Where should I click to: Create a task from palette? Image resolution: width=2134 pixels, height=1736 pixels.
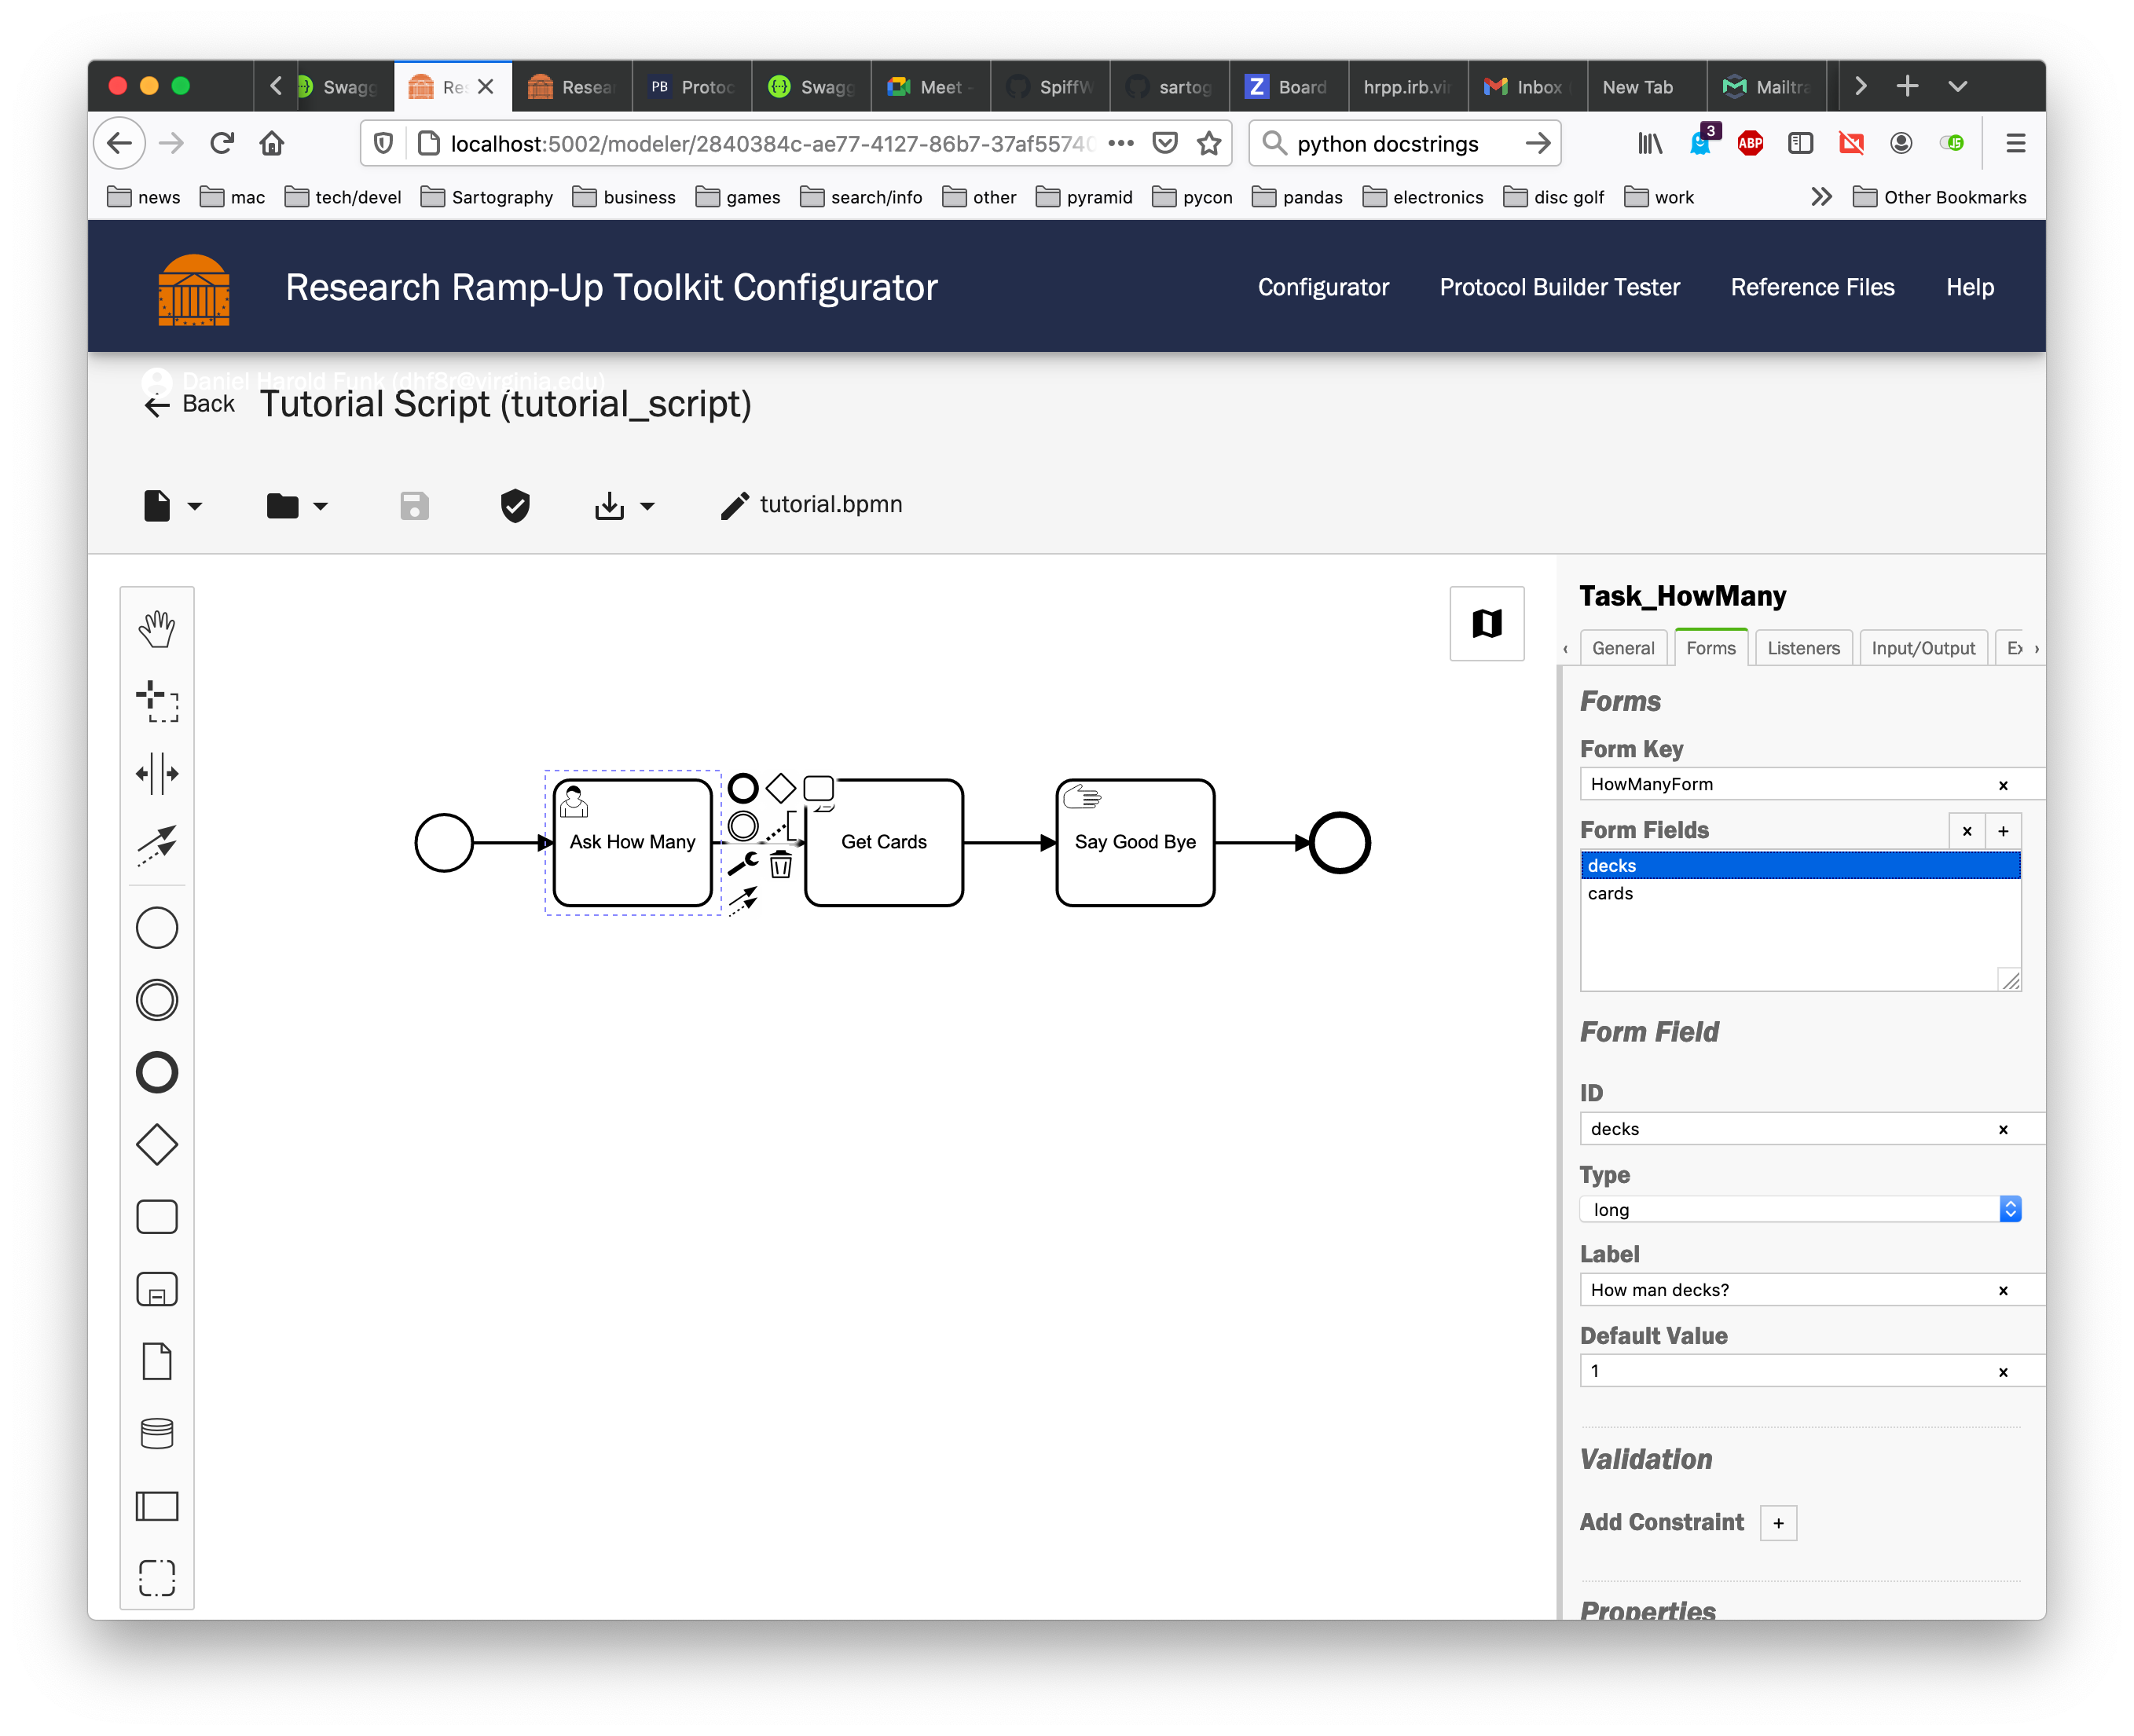157,1217
